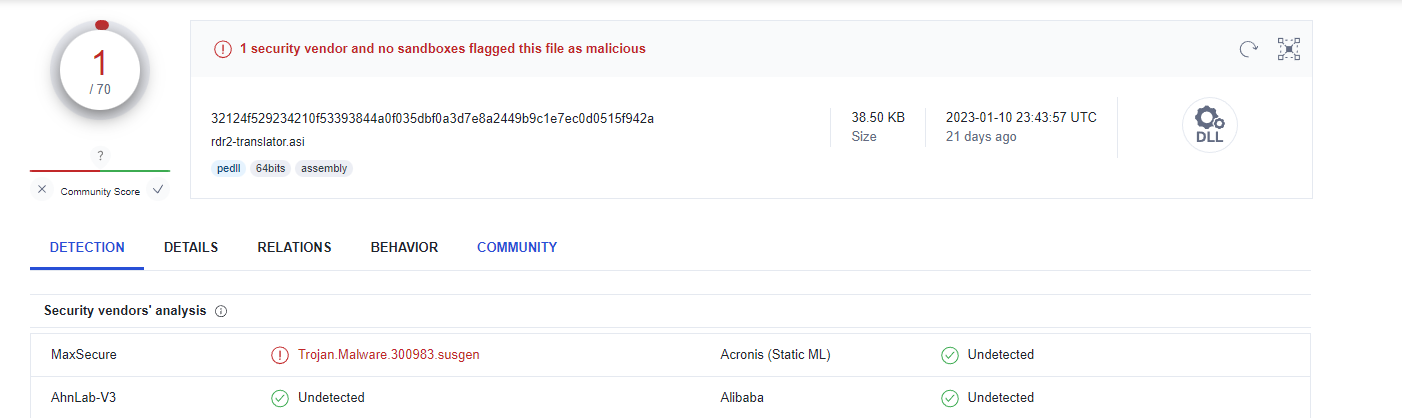Click the 64bits tag

point(269,168)
